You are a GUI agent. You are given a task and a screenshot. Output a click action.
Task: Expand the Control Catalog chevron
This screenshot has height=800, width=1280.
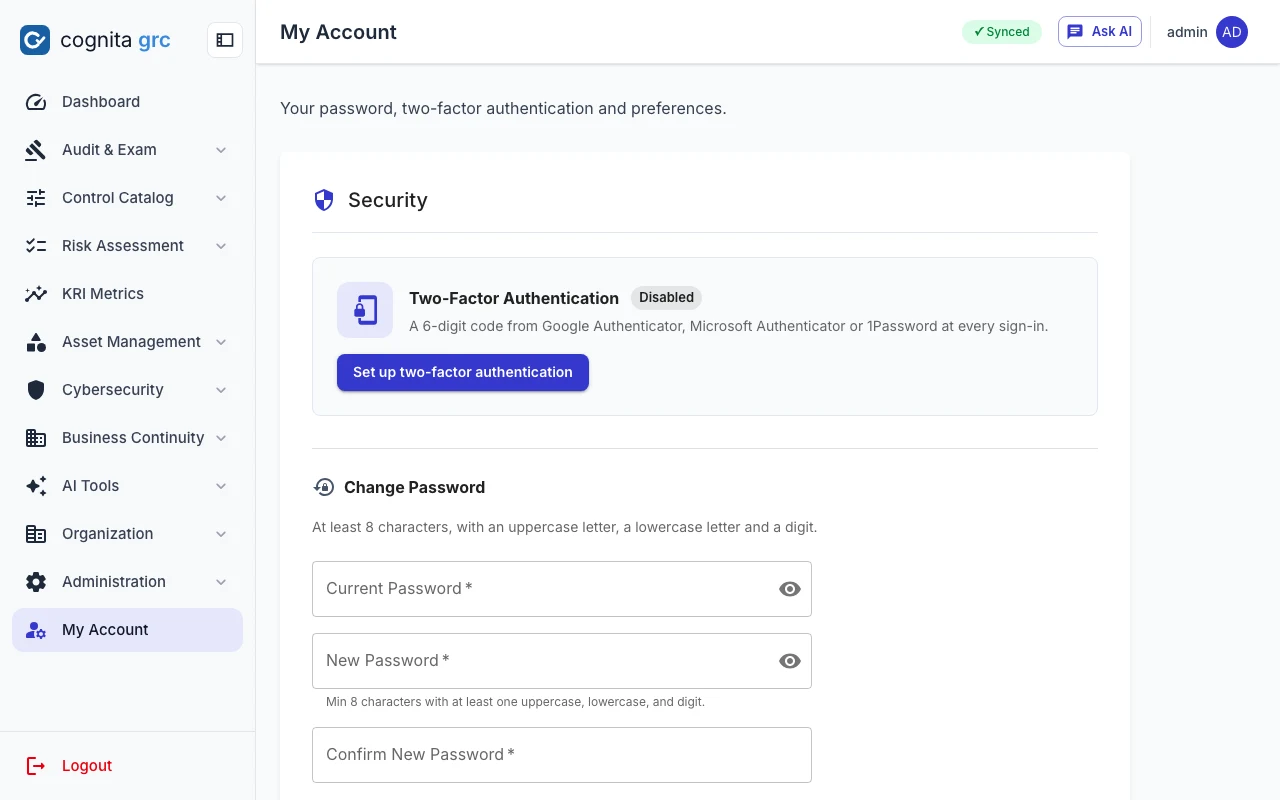[221, 198]
